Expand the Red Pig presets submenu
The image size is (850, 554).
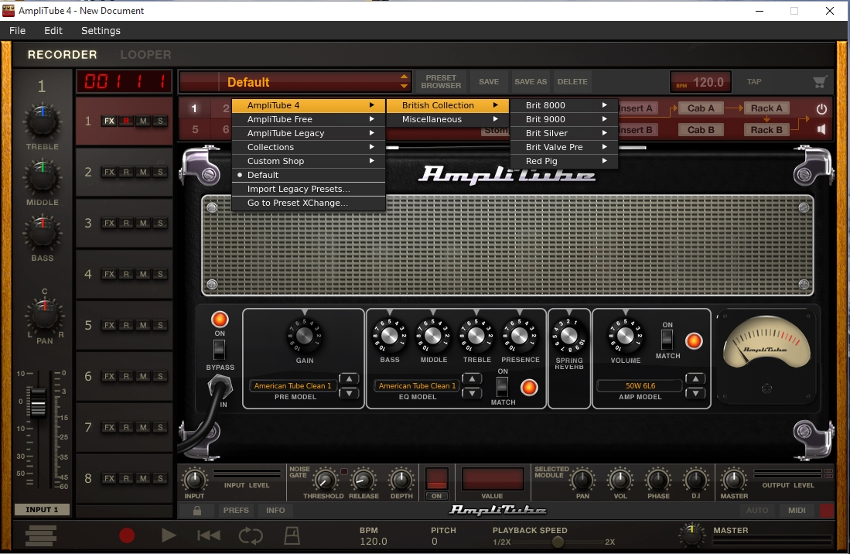(x=564, y=161)
